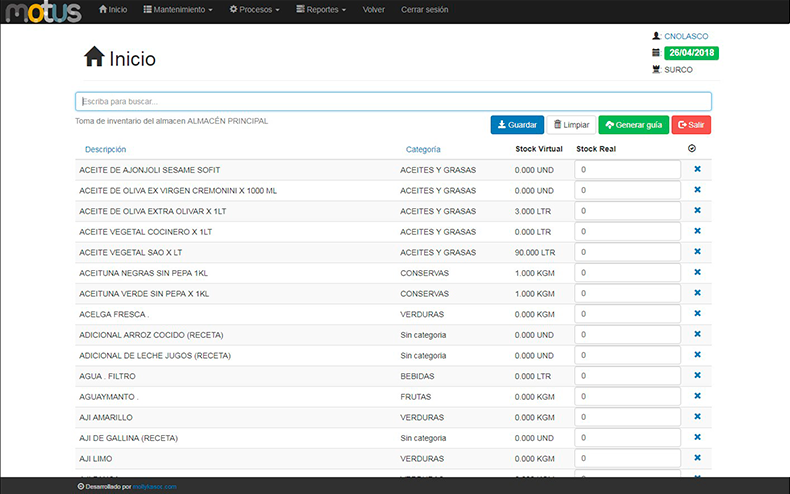The width and height of the screenshot is (790, 494).
Task: Delete the AGUA . FILTRO row
Action: point(697,376)
